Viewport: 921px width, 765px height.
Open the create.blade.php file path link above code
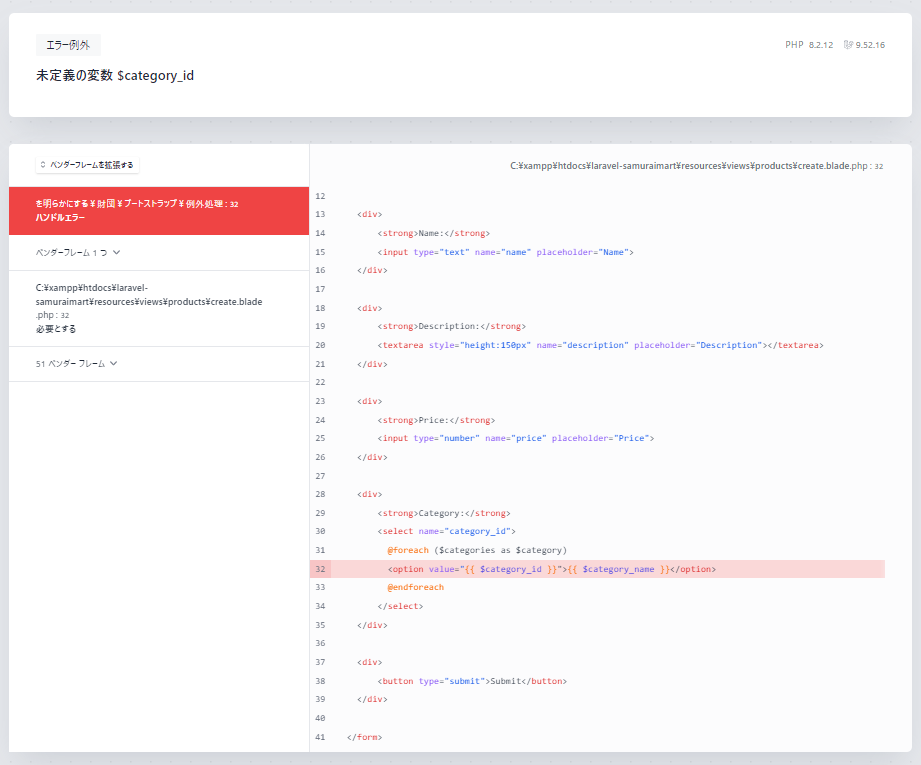695,166
